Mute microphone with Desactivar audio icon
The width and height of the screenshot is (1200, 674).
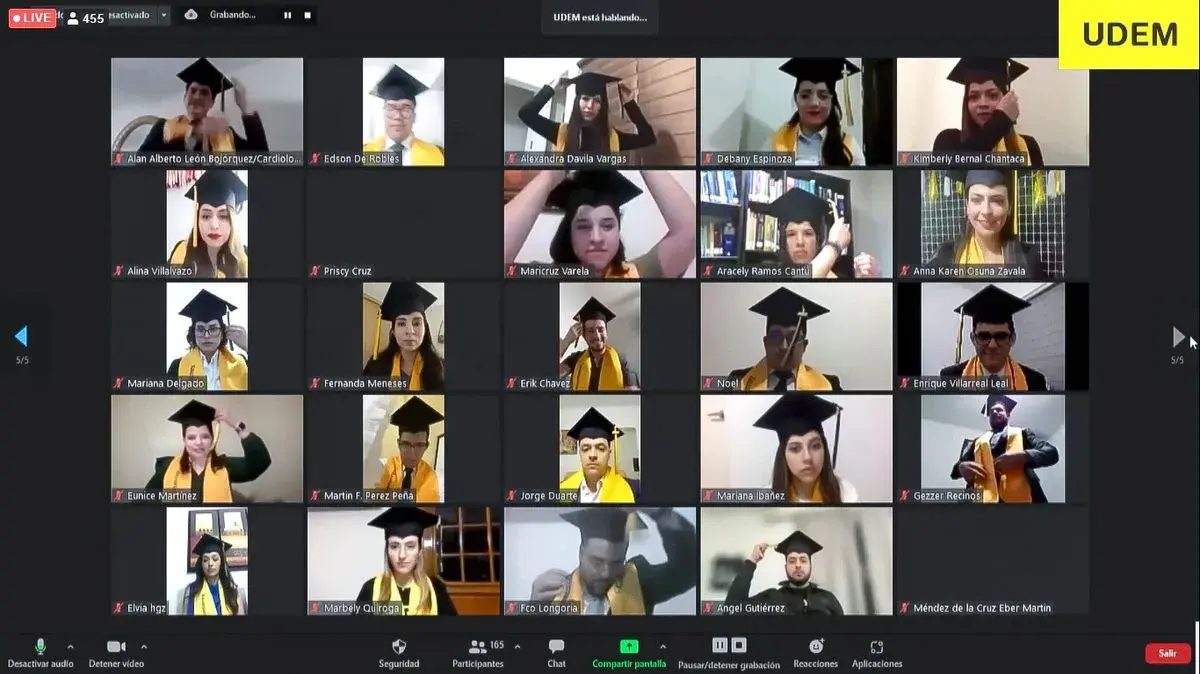40,647
